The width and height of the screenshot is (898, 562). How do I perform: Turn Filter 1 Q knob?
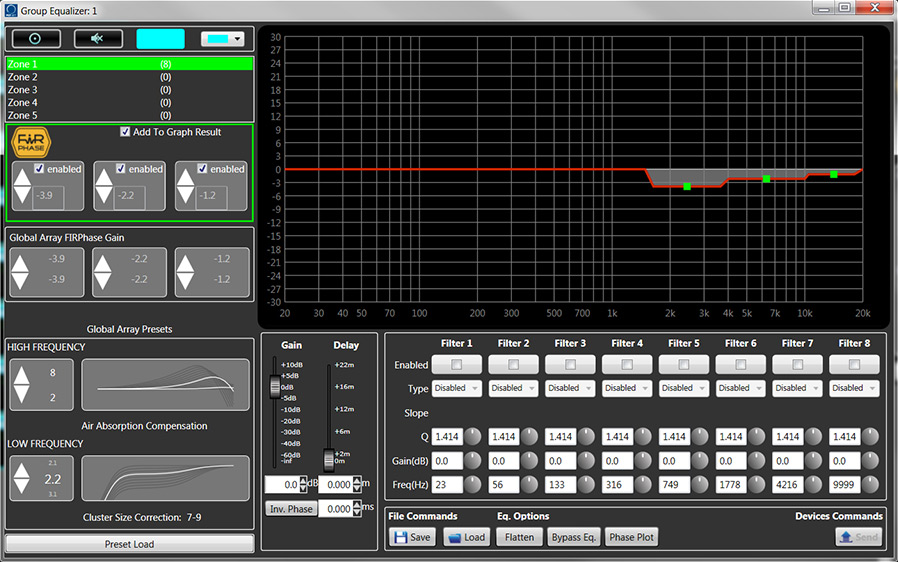coord(473,437)
